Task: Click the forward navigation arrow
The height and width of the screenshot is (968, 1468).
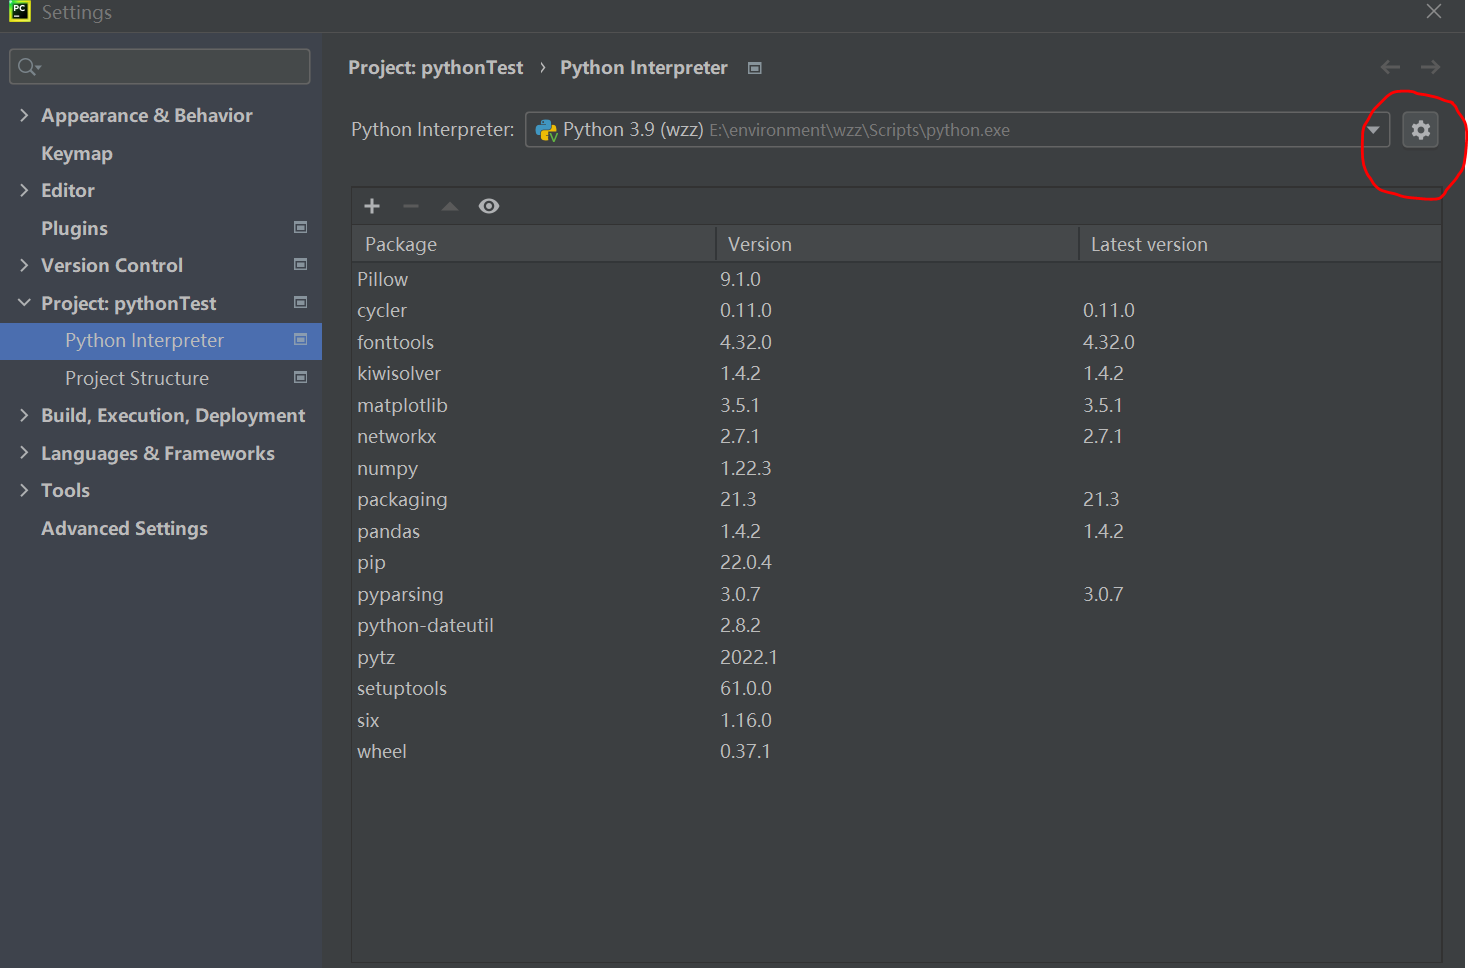Action: point(1430,67)
